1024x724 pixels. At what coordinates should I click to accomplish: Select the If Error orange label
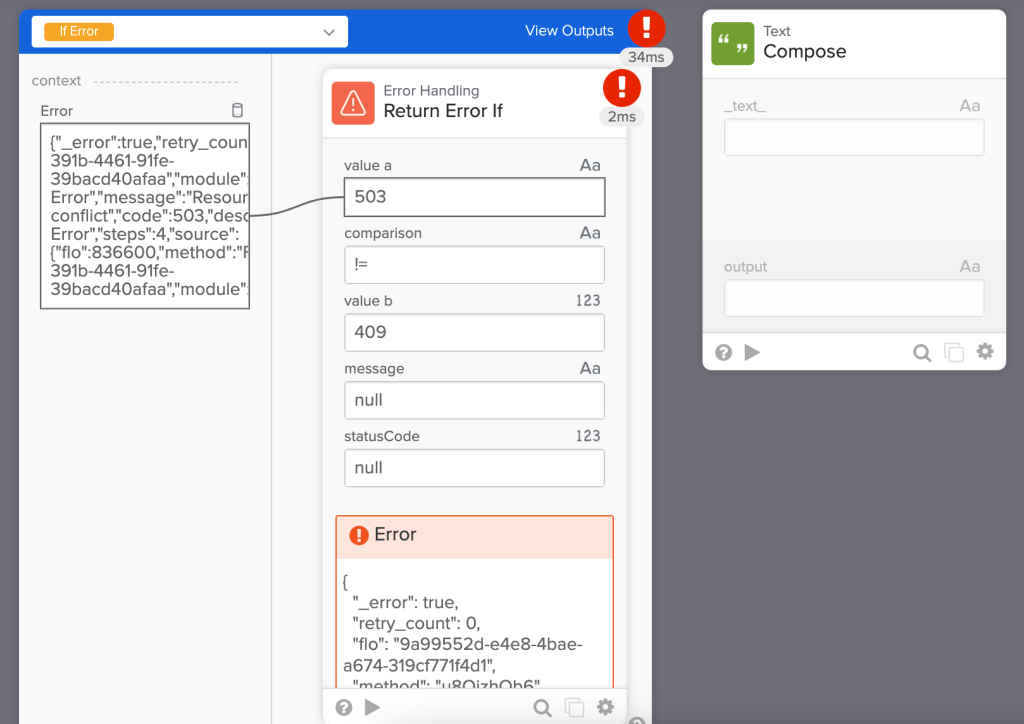[x=79, y=32]
